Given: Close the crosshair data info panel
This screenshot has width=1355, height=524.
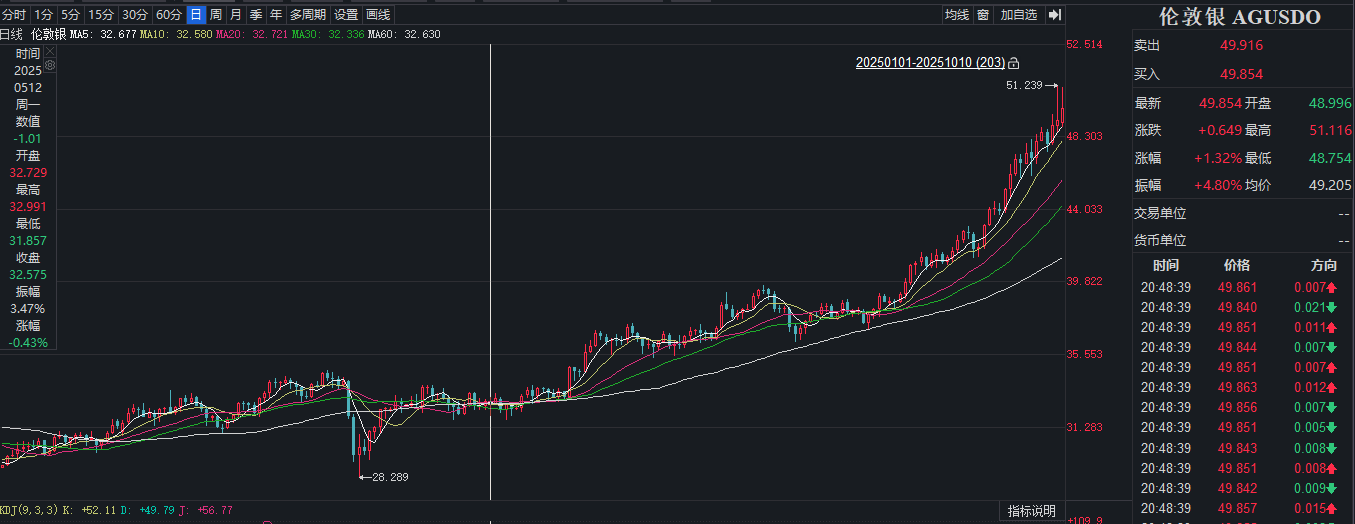Looking at the screenshot, I should pos(50,51).
